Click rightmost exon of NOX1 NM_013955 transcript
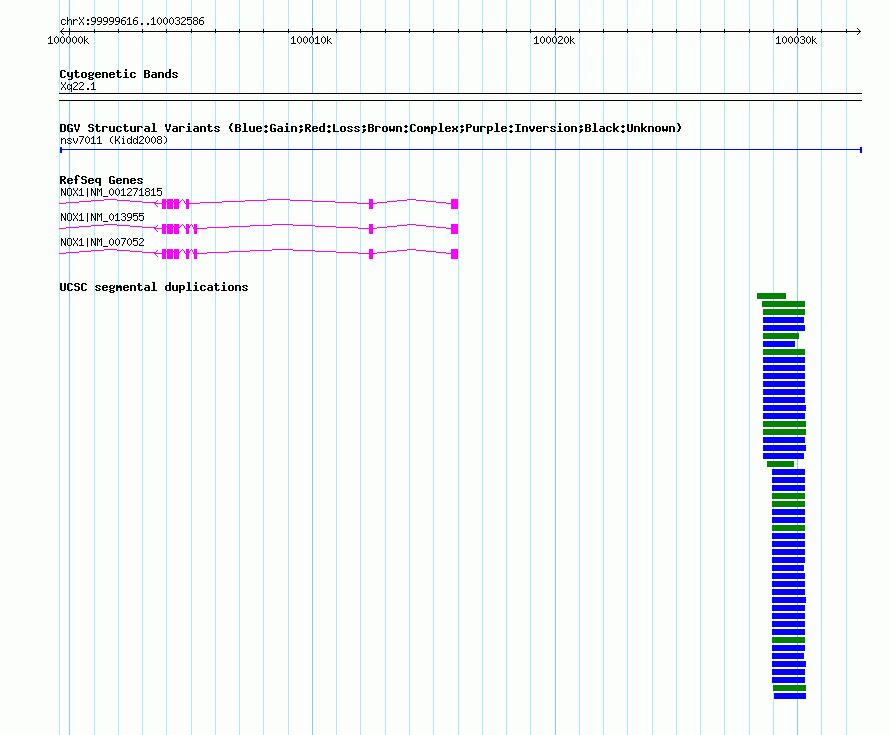The width and height of the screenshot is (890, 735). coord(454,229)
